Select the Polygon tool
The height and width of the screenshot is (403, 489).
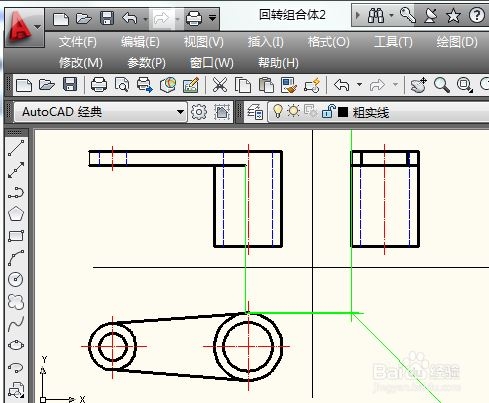coord(16,214)
